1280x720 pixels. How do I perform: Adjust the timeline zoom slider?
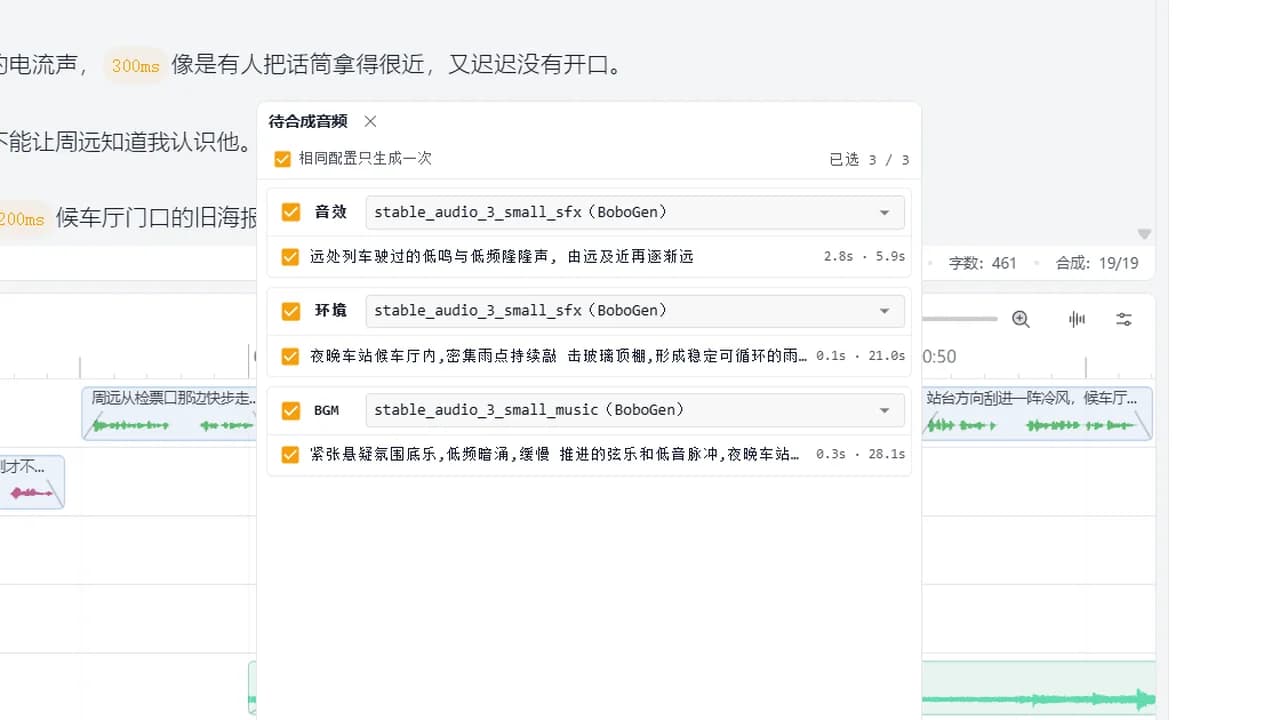(960, 319)
